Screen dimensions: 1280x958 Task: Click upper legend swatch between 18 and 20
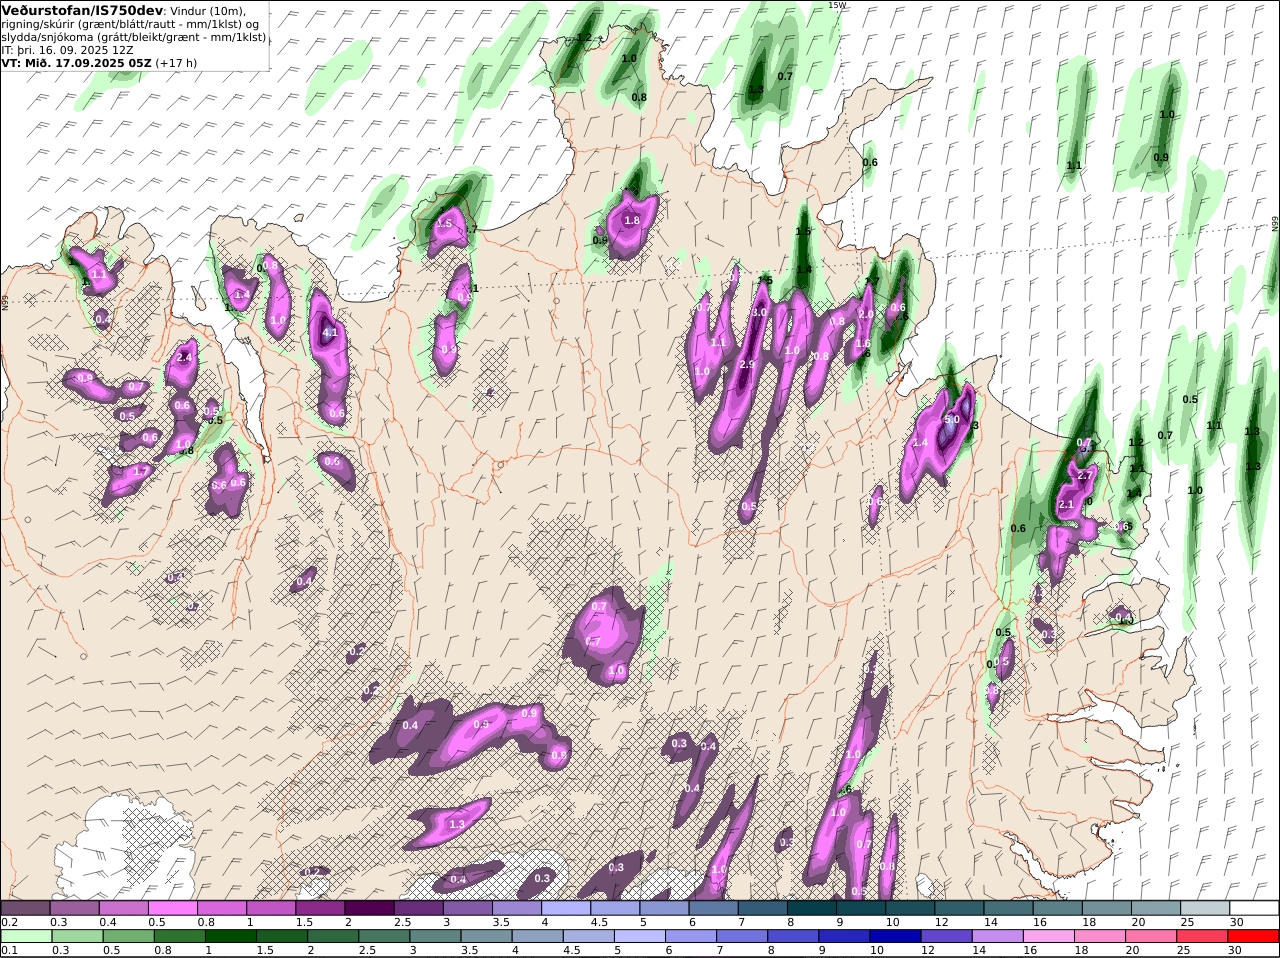(1108, 908)
